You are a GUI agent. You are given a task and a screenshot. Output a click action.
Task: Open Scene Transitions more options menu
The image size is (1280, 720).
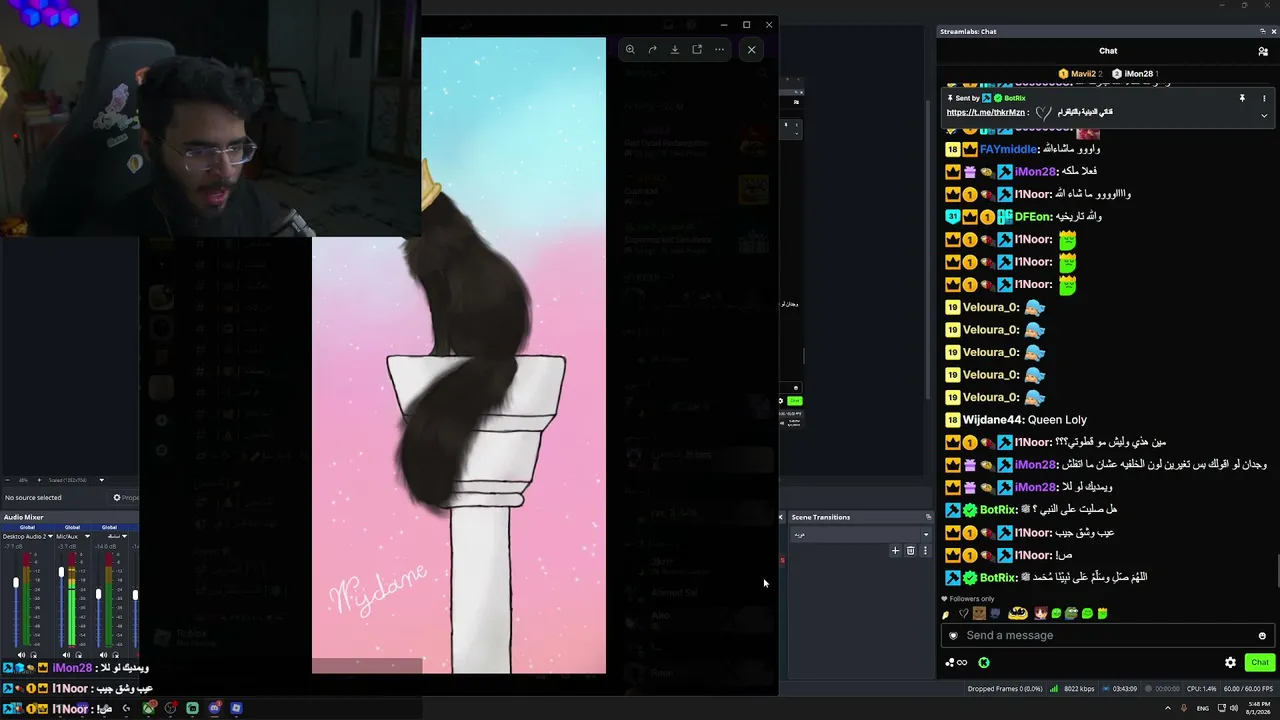tap(925, 551)
